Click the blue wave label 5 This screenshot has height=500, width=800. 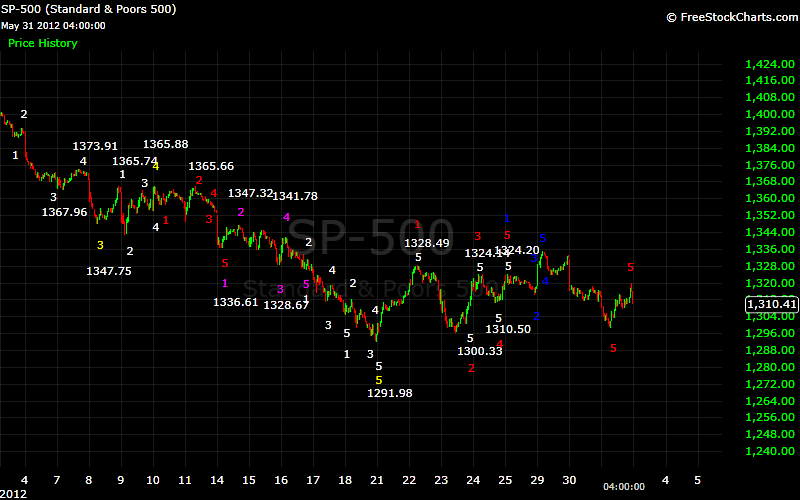point(542,238)
